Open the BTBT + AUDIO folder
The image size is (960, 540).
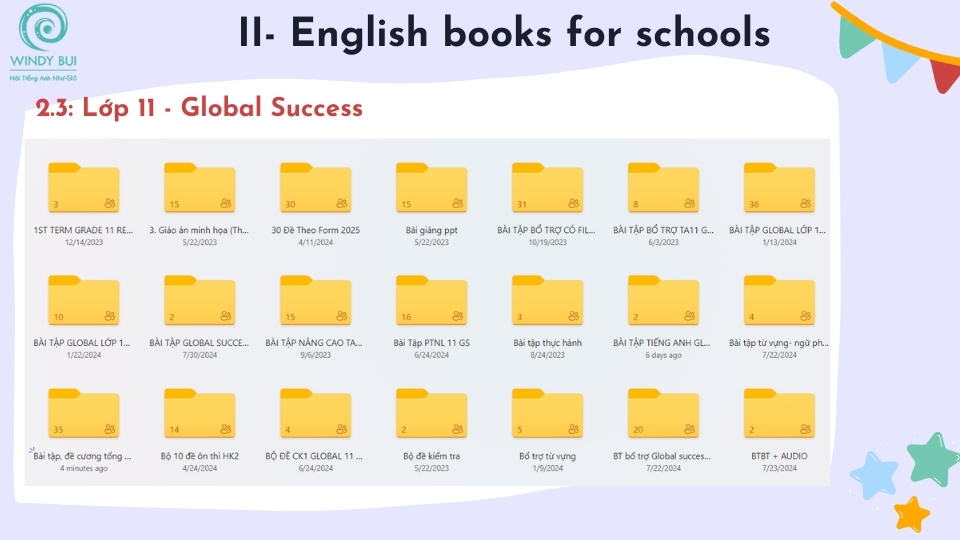tap(779, 415)
